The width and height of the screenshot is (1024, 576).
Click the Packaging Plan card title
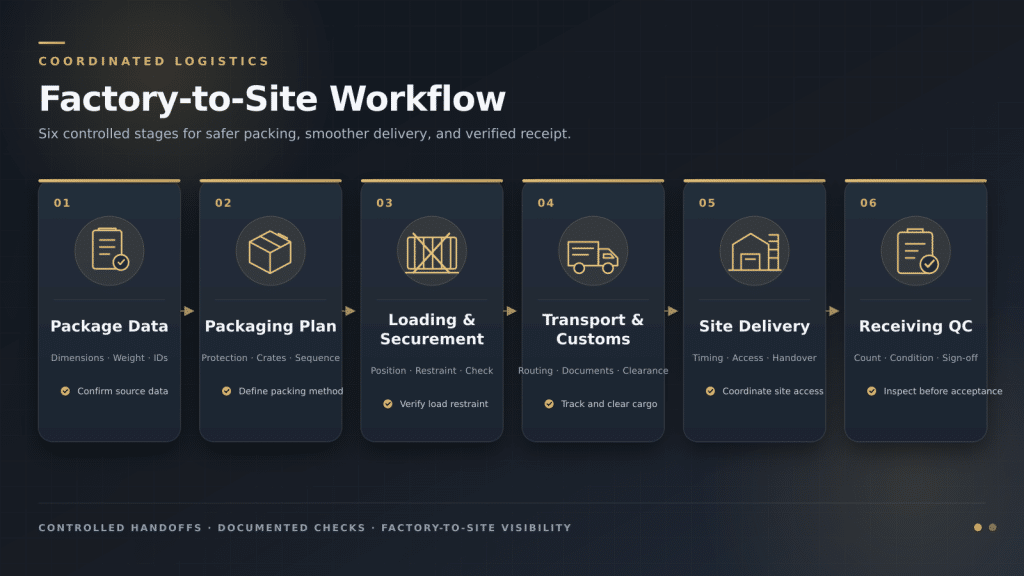(x=270, y=327)
